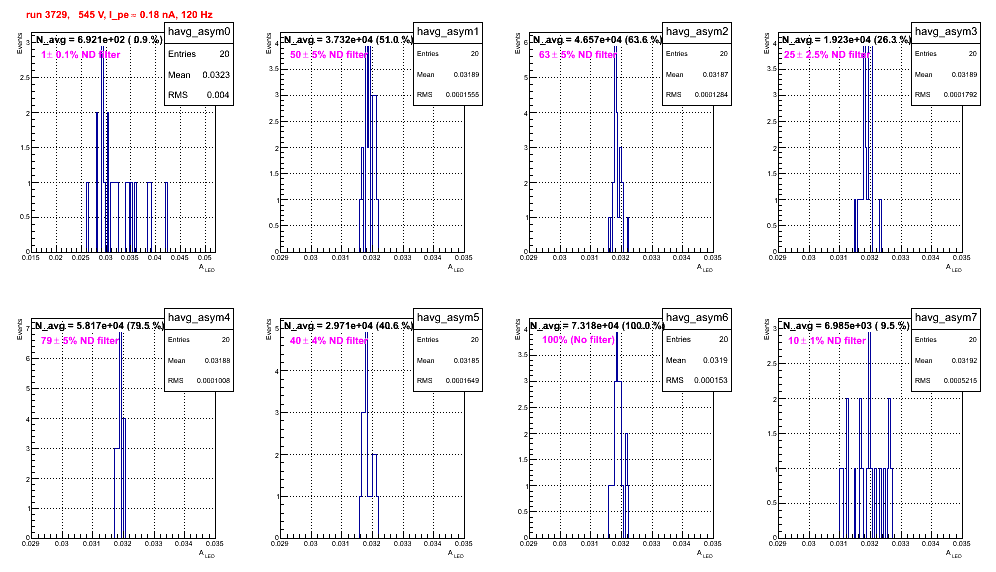Select Mean value 0.03192 in havg_asym7 box
996x572 pixels.
pyautogui.click(x=964, y=361)
